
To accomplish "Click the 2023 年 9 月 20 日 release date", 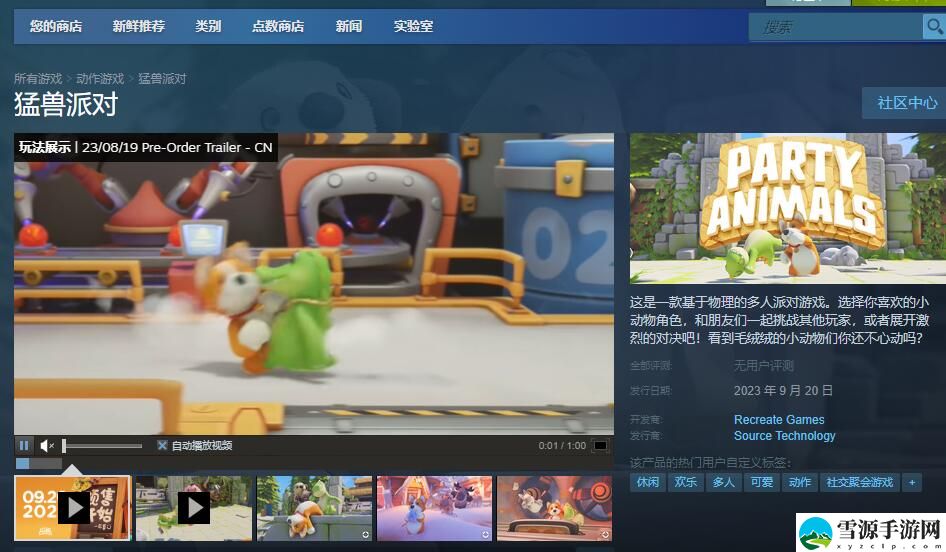I will [783, 390].
